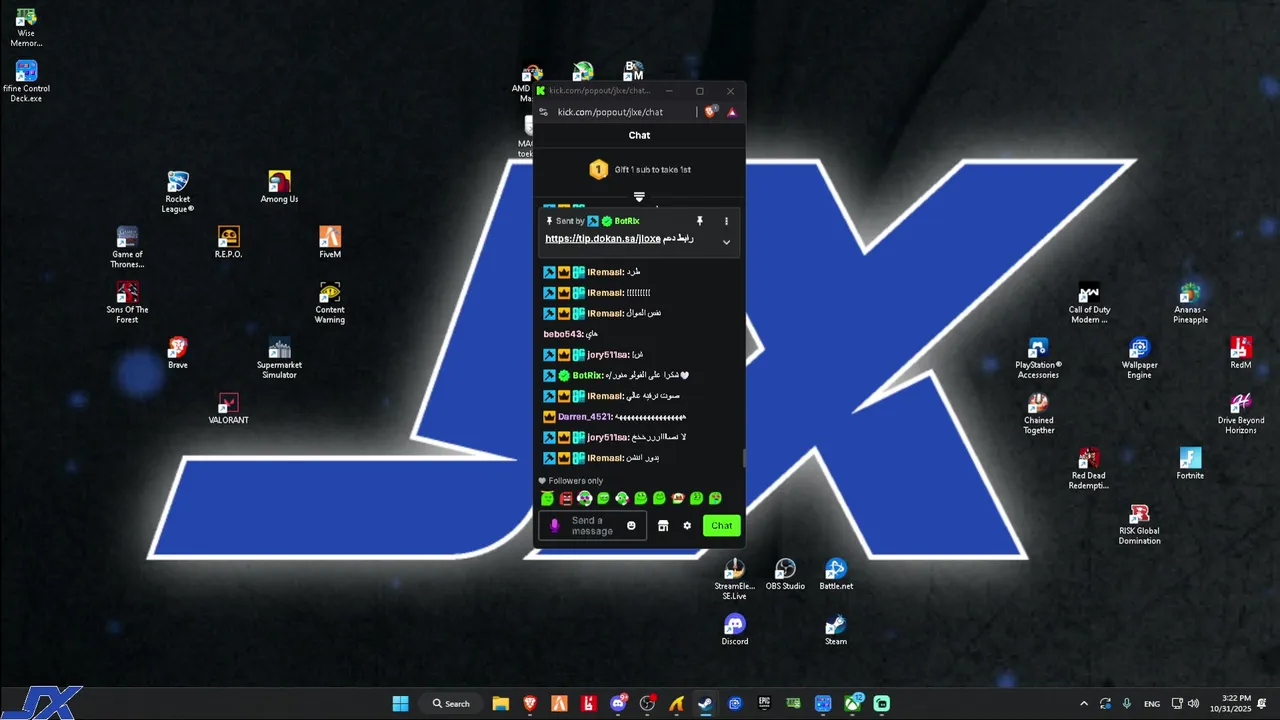
Task: Open volume control in system tray
Action: point(1193,704)
